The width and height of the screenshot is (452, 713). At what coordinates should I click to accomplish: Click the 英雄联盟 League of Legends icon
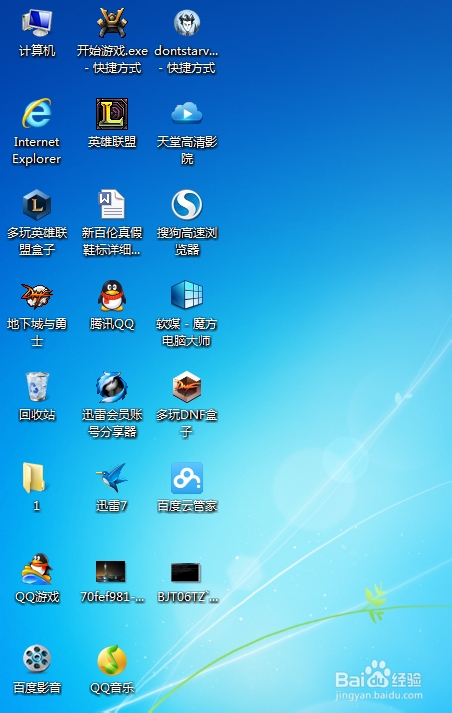pos(112,114)
